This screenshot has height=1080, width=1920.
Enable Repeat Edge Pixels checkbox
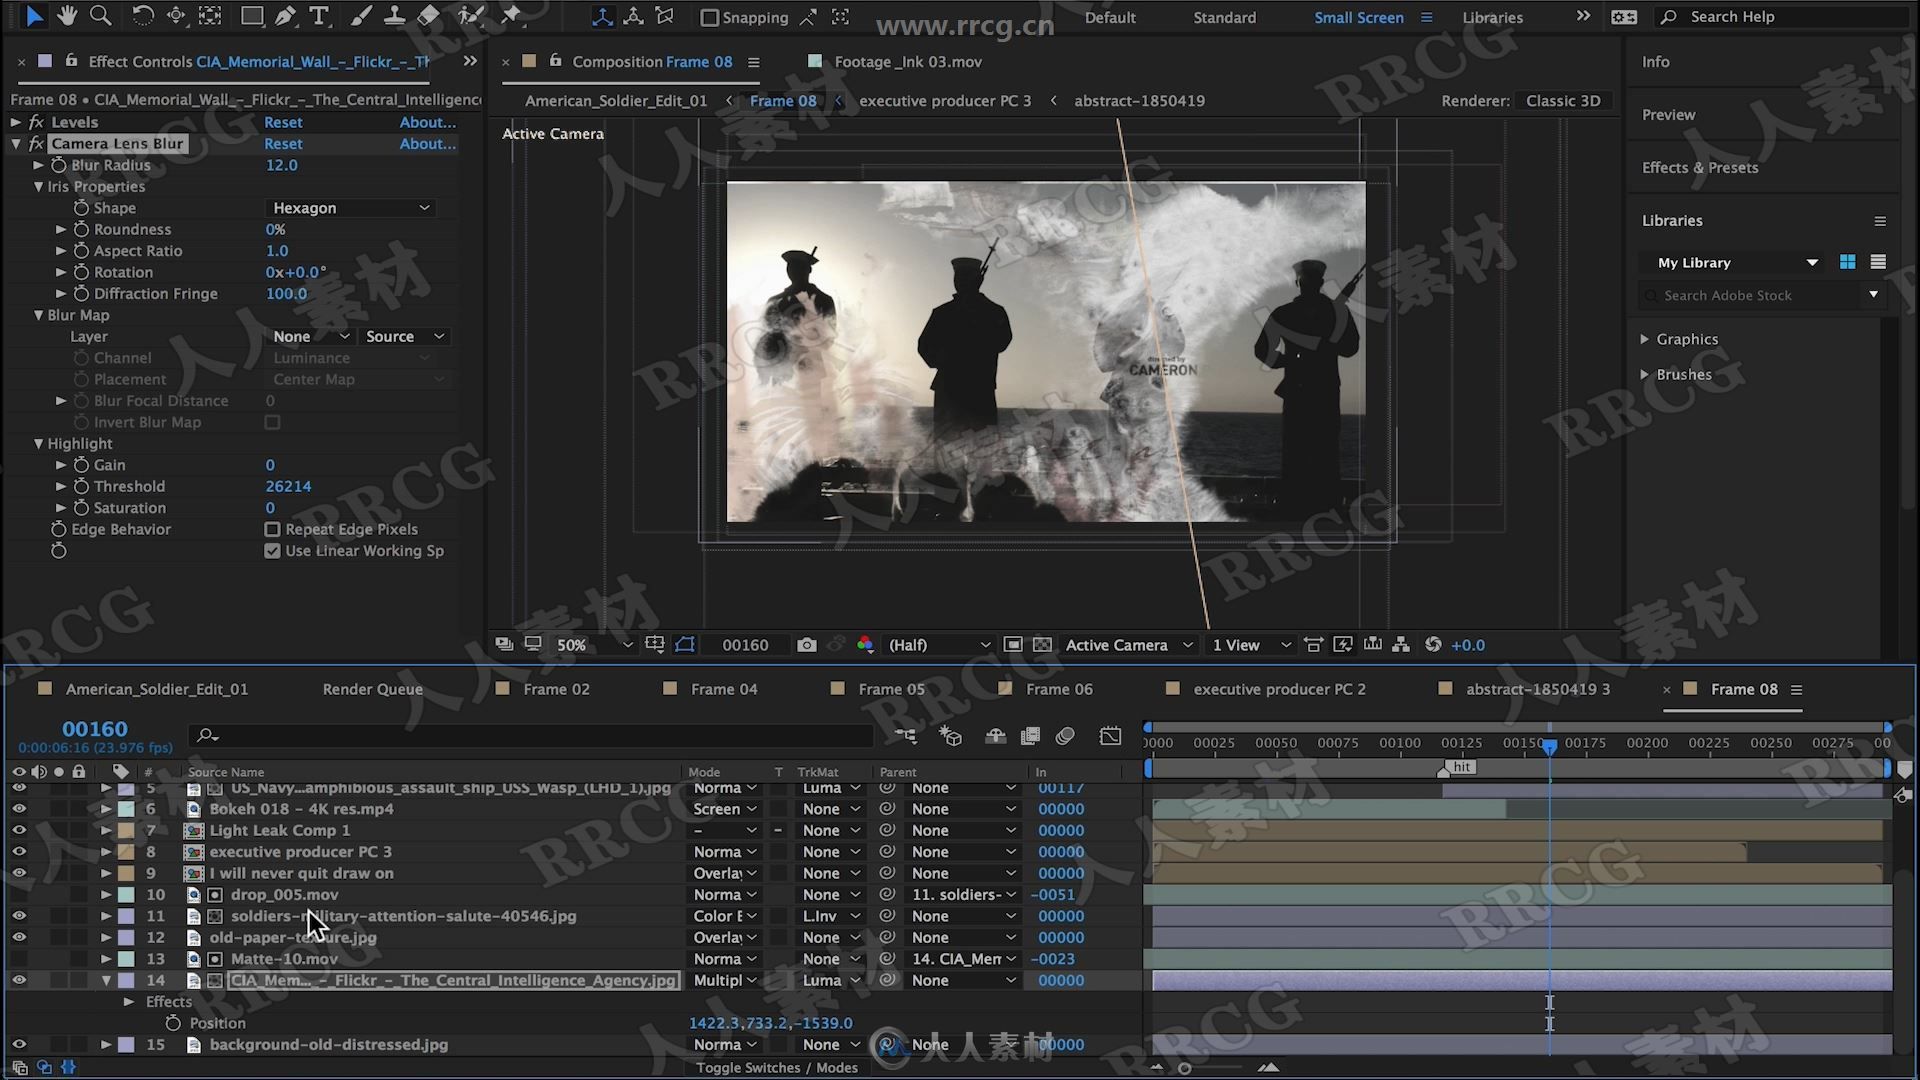(x=273, y=529)
